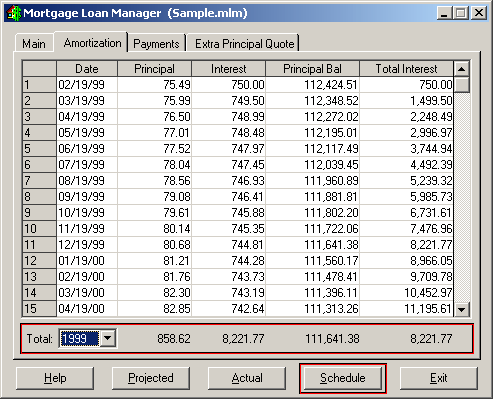Maximize the Mortgage Loan Manager window
This screenshot has width=493, height=399.
tap(461, 13)
